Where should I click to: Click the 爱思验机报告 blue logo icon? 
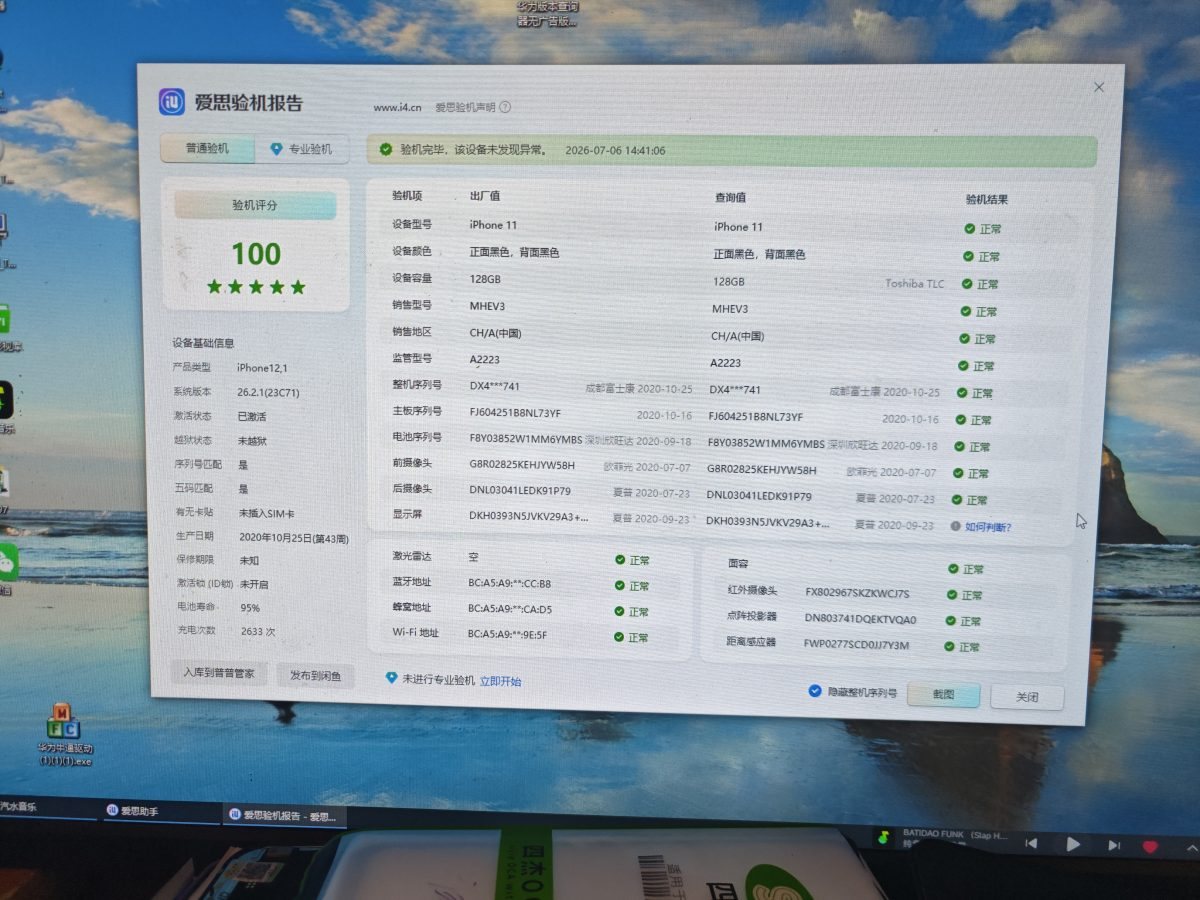pyautogui.click(x=172, y=102)
